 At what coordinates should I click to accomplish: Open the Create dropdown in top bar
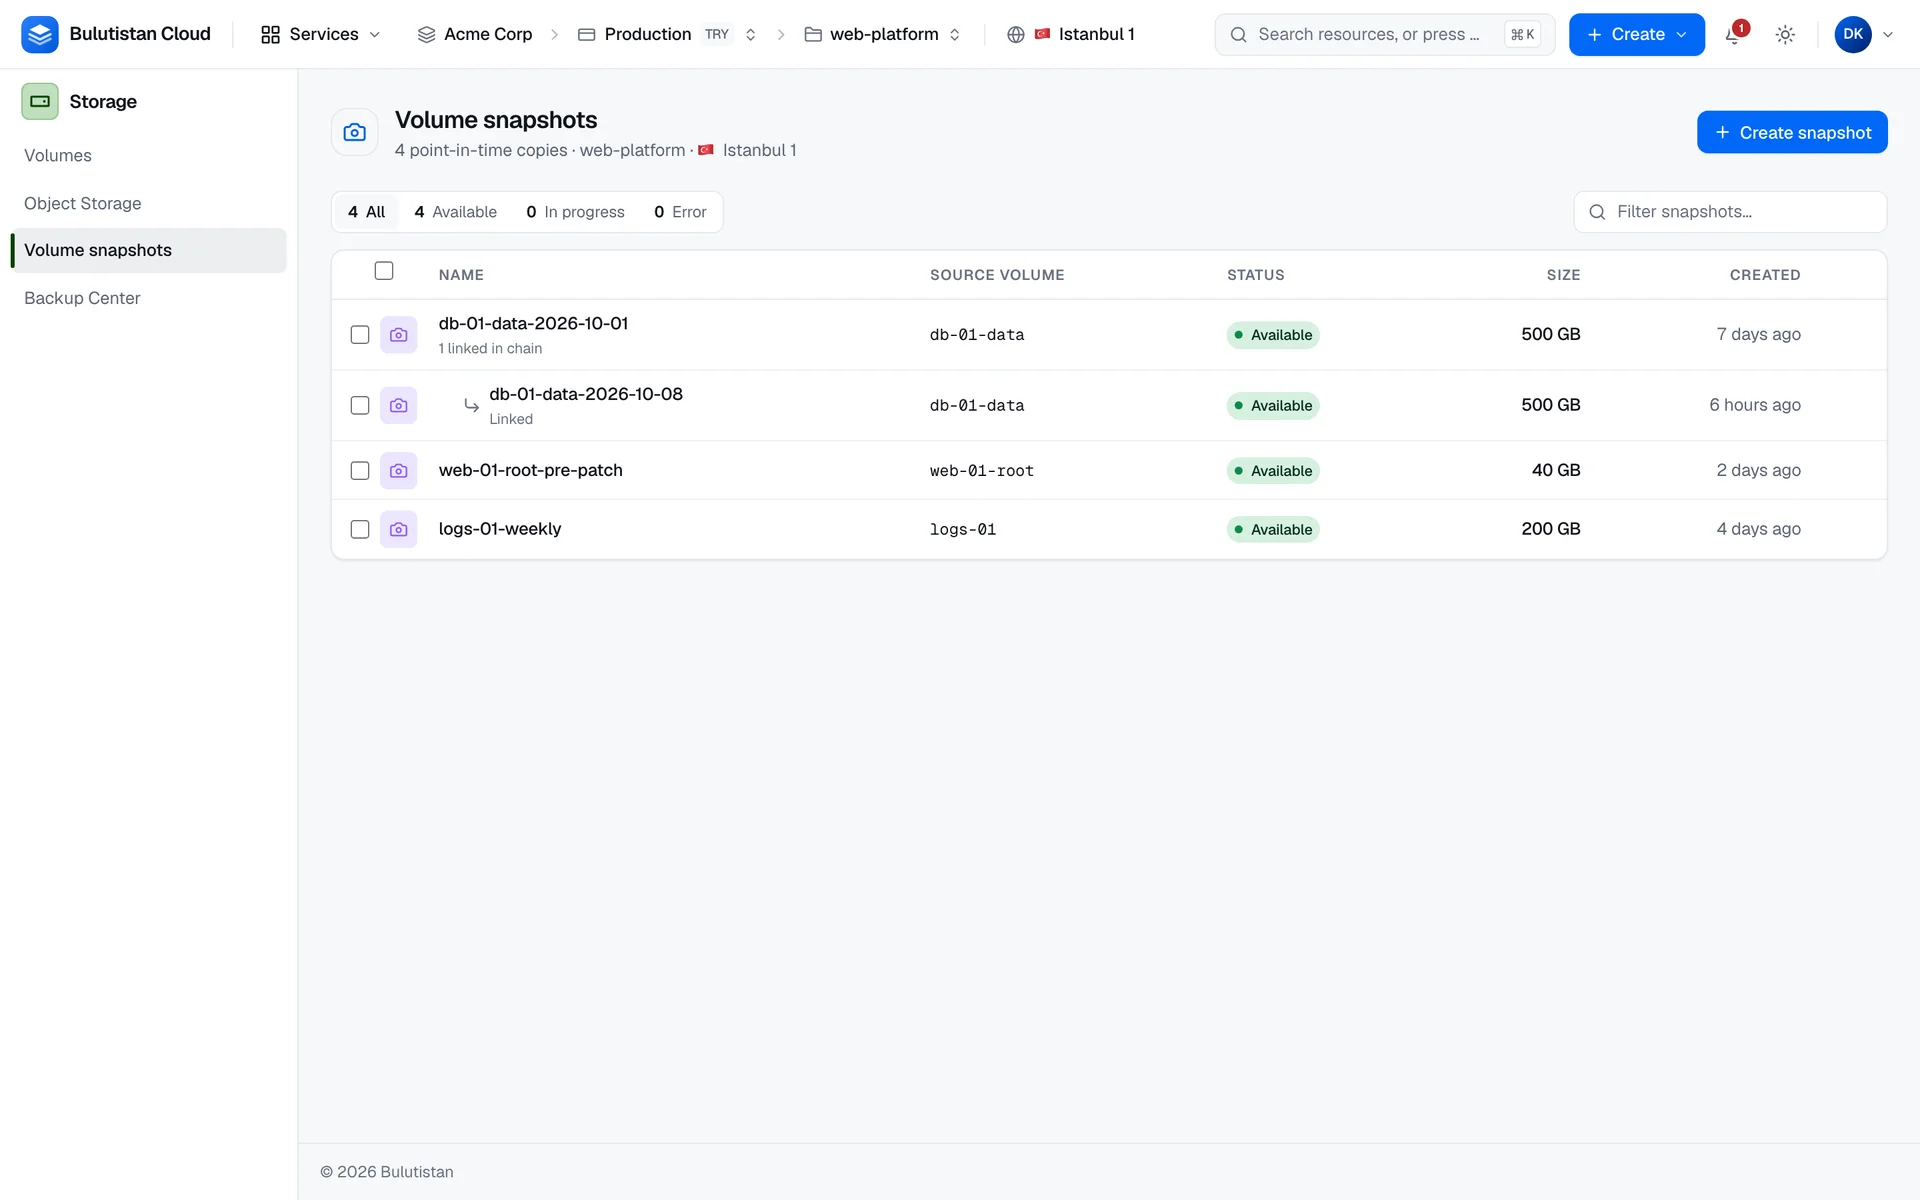click(x=1636, y=35)
